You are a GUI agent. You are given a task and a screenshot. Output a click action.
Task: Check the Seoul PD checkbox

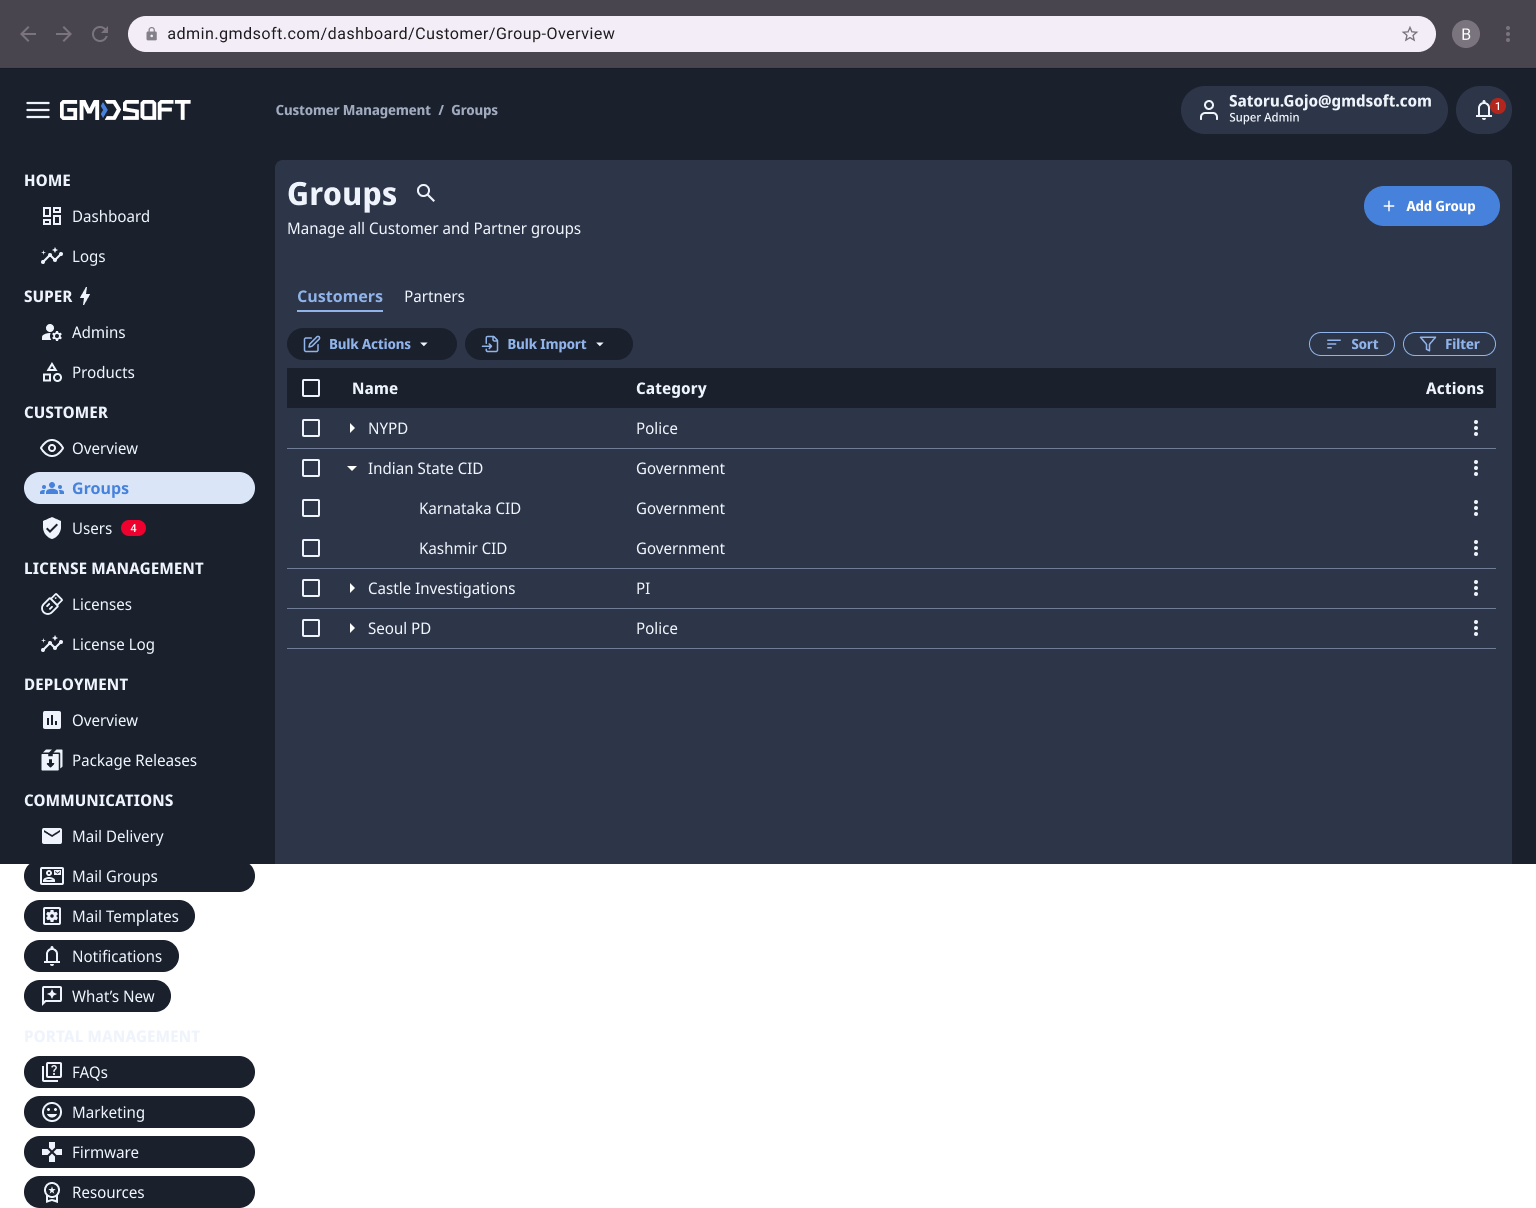311,628
